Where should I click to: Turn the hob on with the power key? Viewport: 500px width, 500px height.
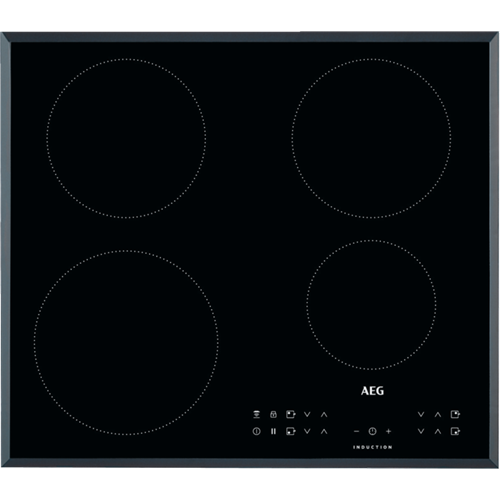256,431
